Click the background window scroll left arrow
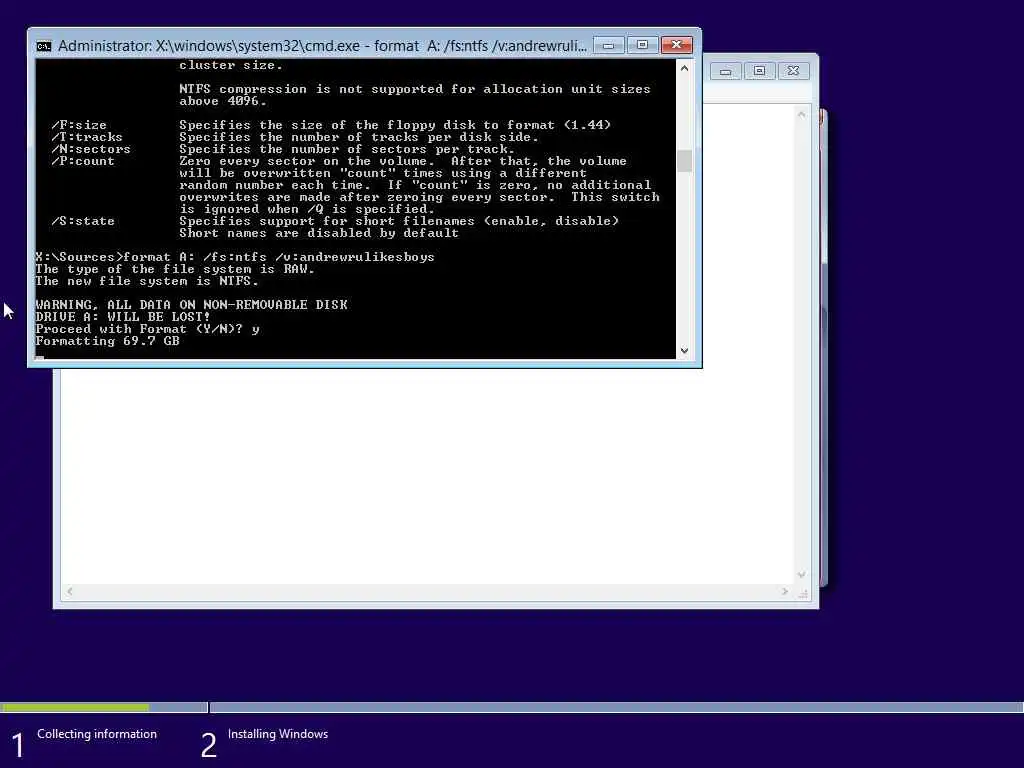 pos(70,592)
